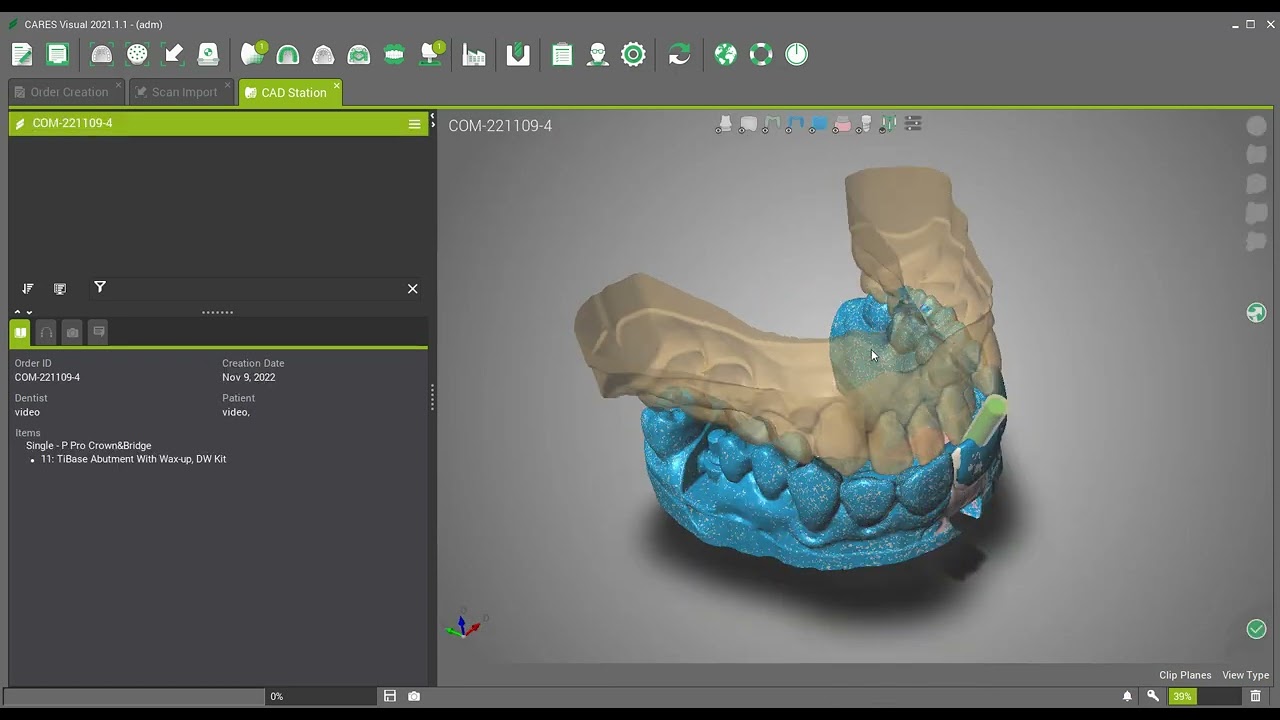Screen dimensions: 1280x720
Task: Select the green order info book tab
Action: (20, 332)
